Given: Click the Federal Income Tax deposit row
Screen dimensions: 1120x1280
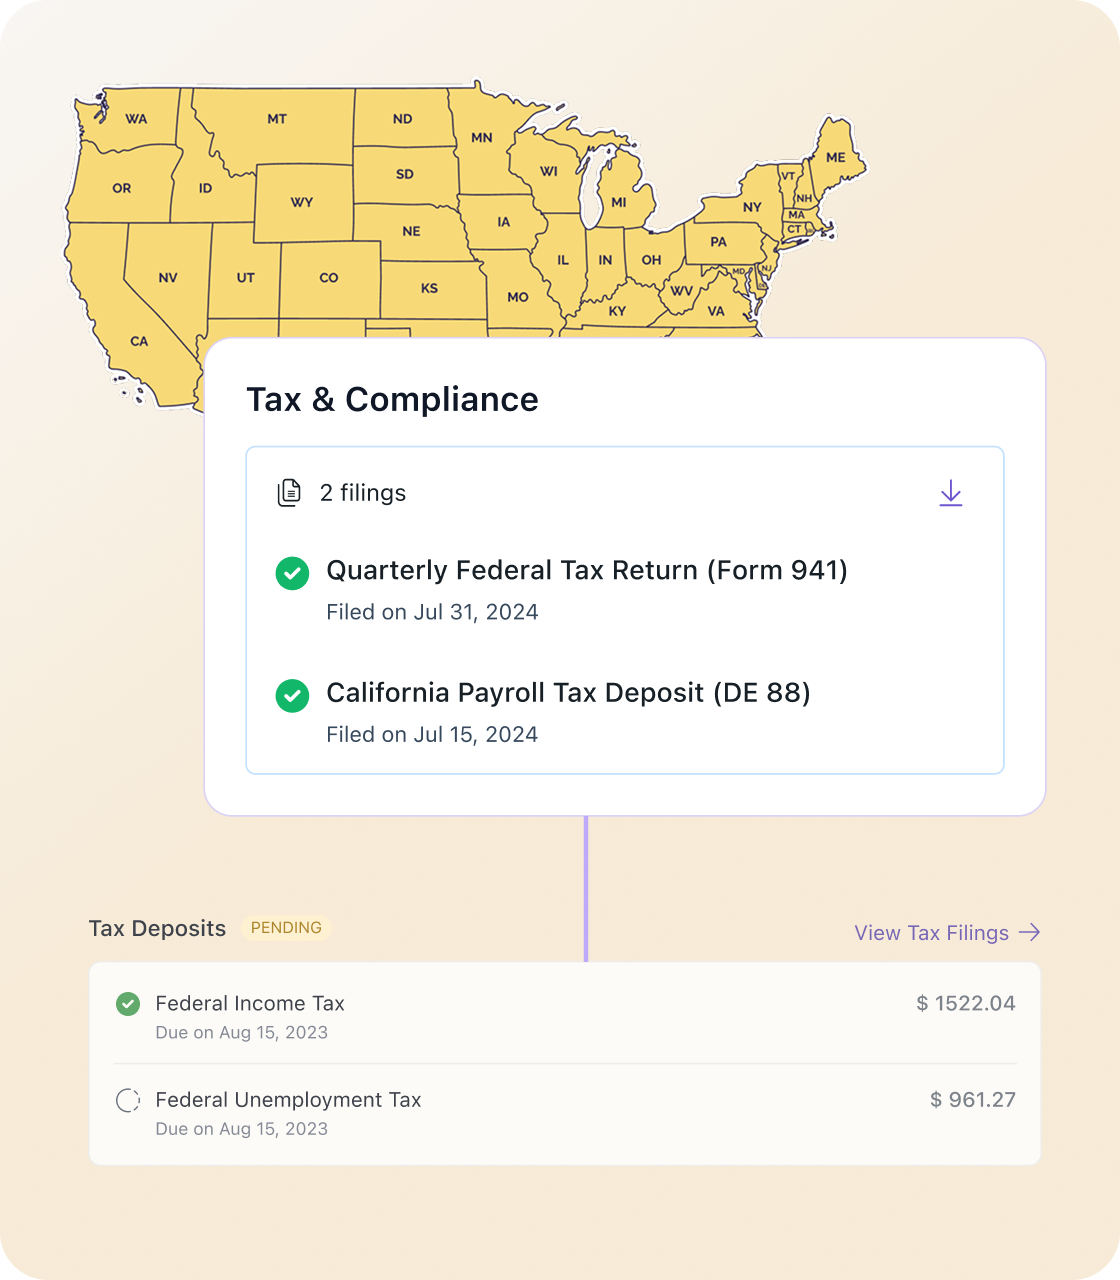Looking at the screenshot, I should pyautogui.click(x=565, y=1015).
